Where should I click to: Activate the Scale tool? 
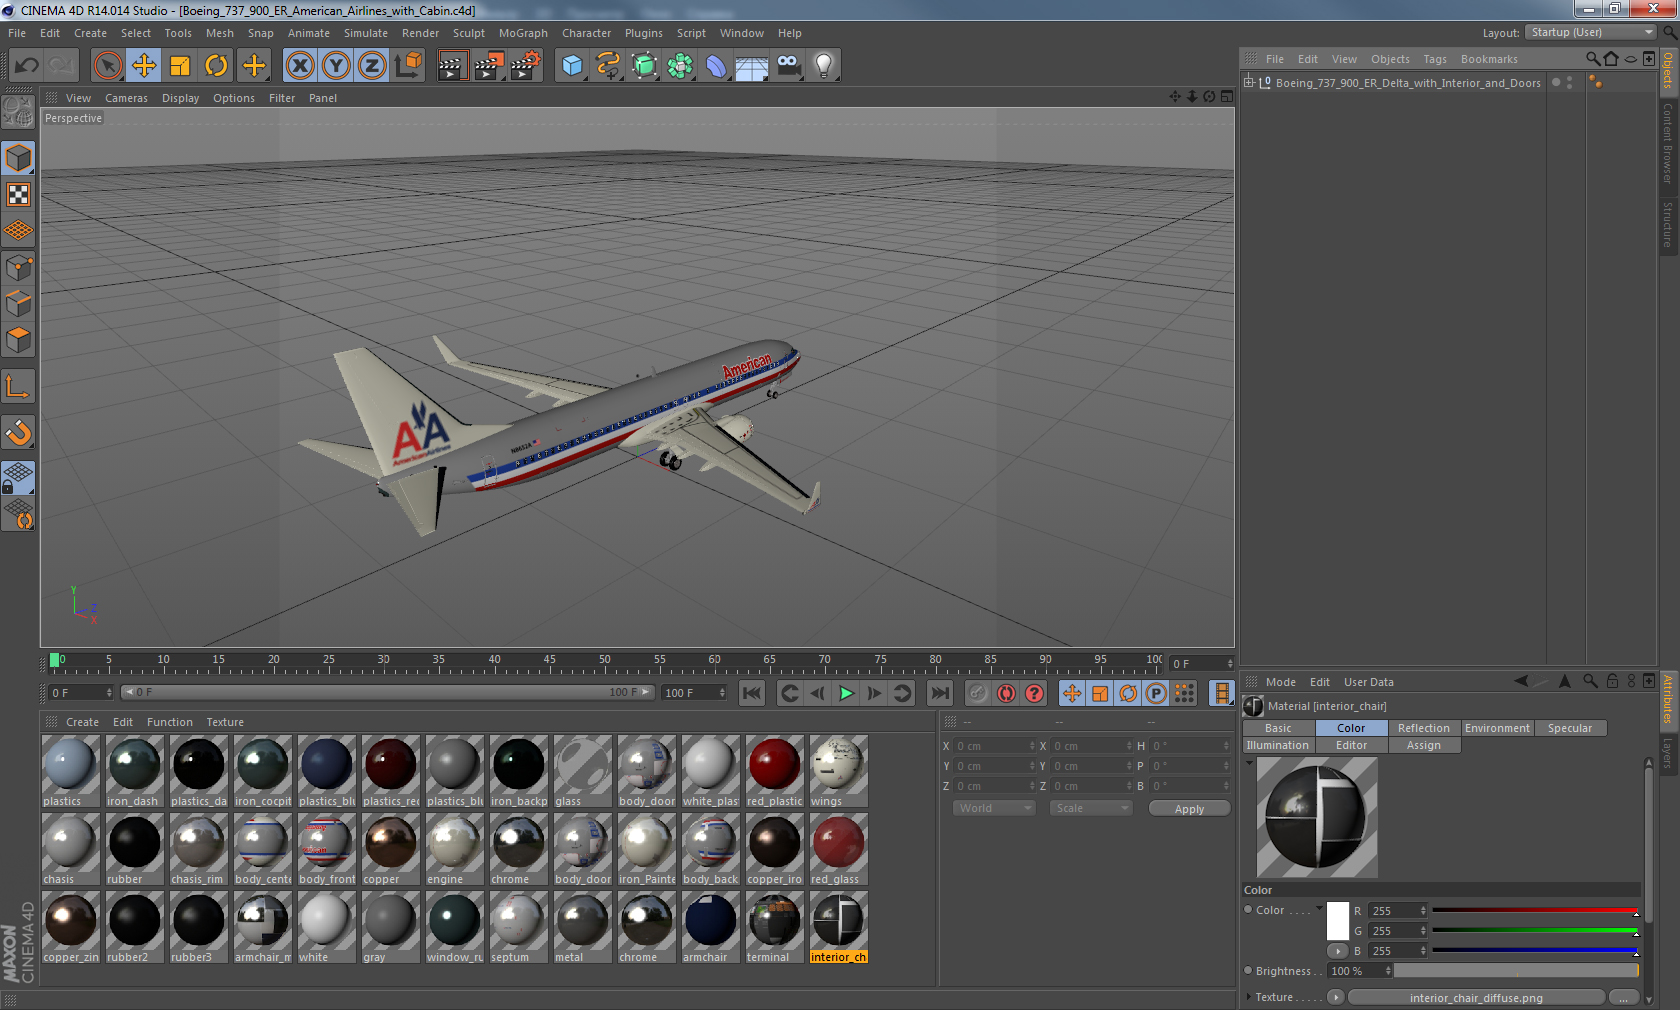point(180,66)
